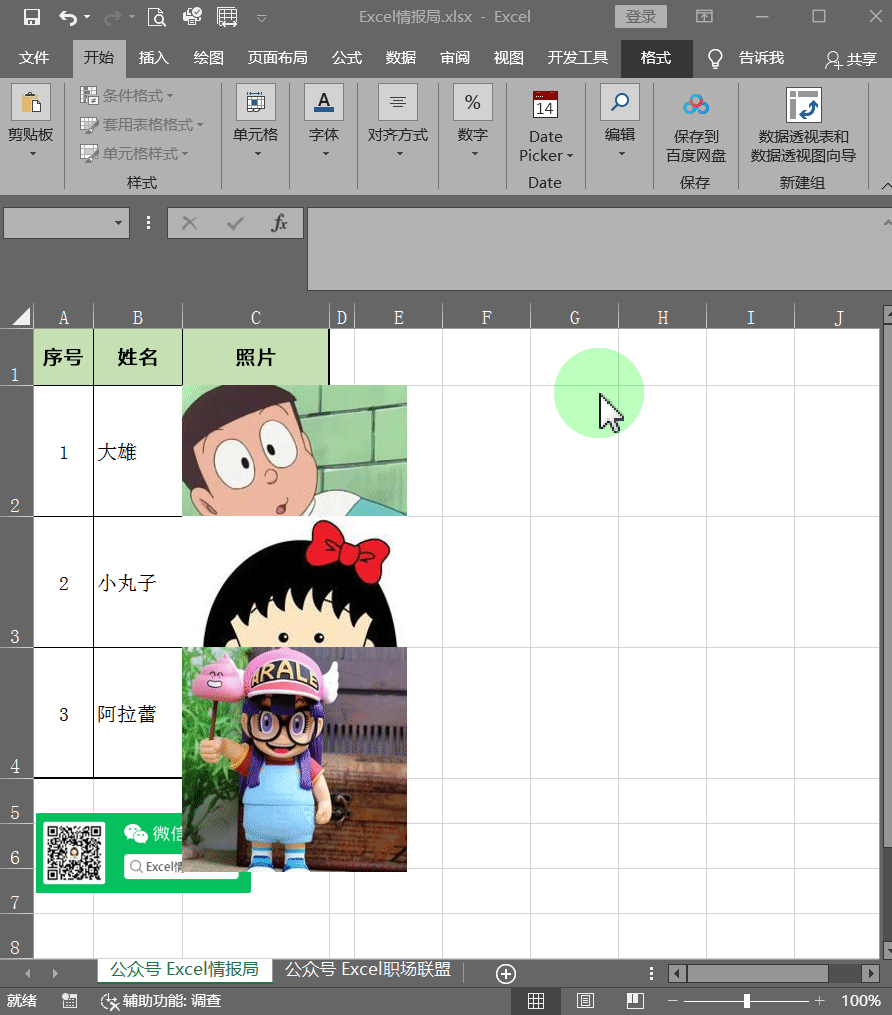Viewport: 892px width, 1015px height.
Task: Click the Redo arrow icon
Action: (x=112, y=17)
